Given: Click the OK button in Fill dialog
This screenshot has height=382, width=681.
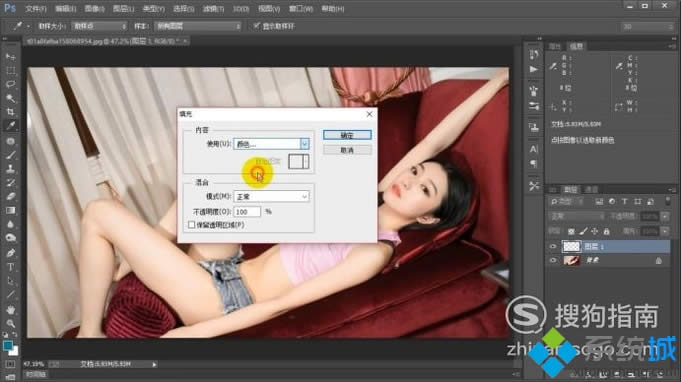Looking at the screenshot, I should 347,135.
